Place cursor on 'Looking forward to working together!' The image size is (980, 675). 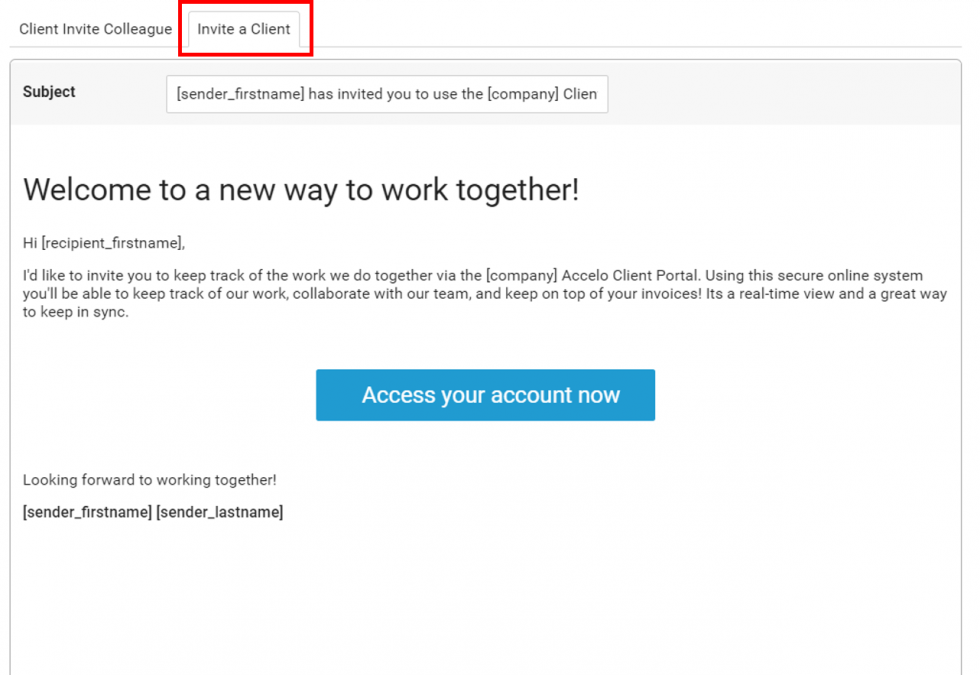(x=149, y=480)
